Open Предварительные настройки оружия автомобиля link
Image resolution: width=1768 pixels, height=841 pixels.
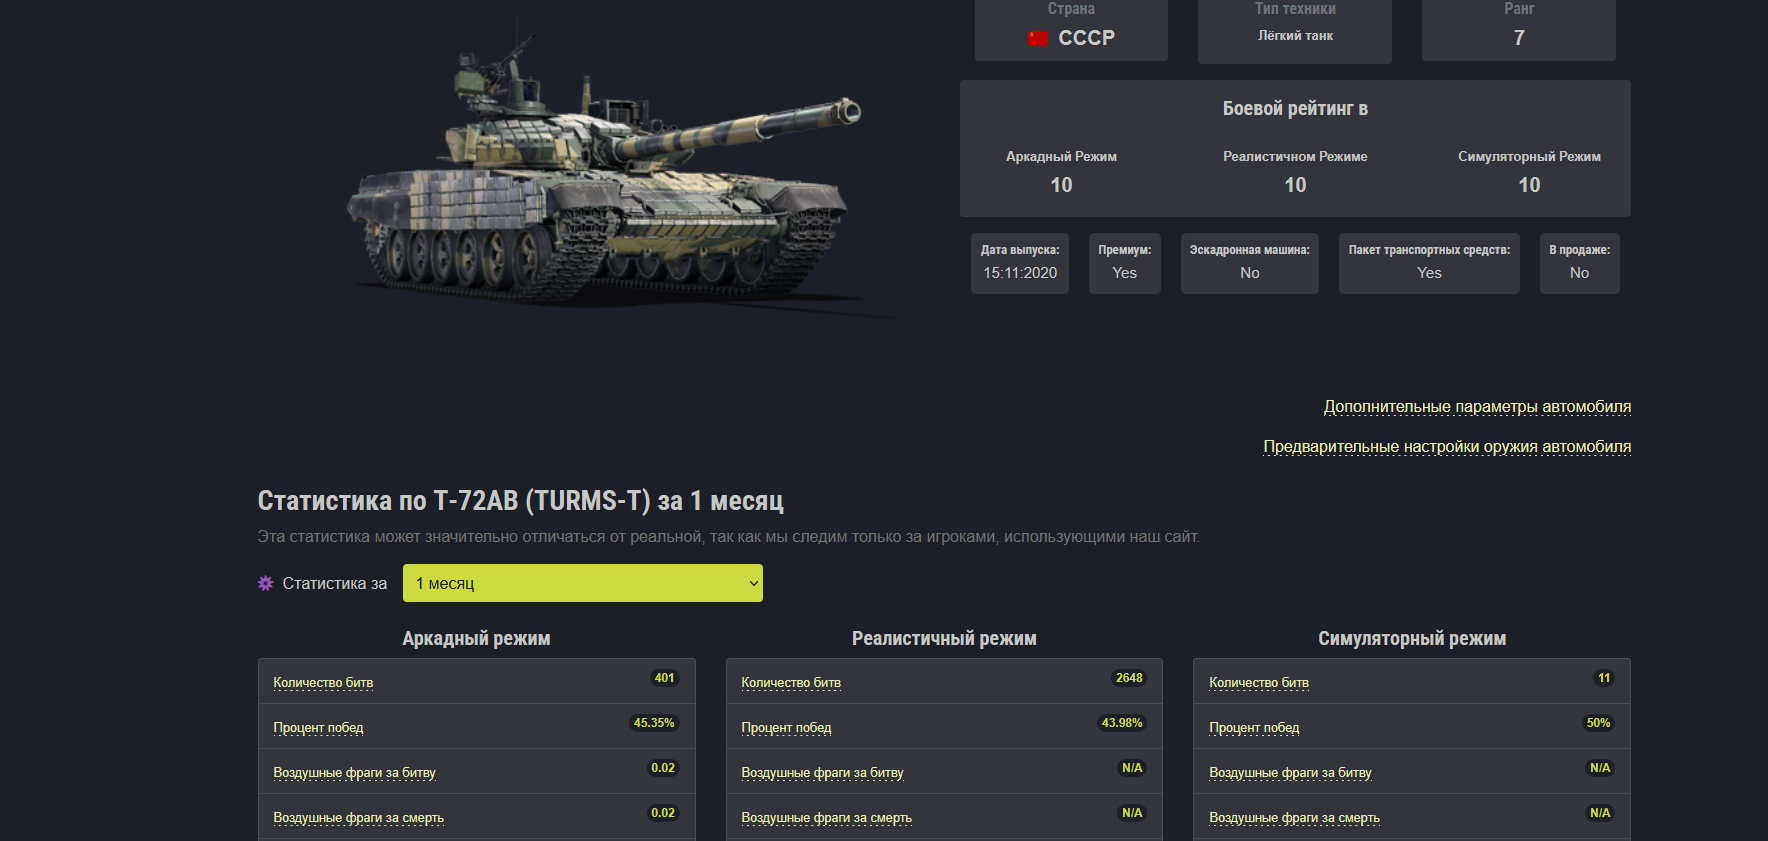[x=1447, y=447]
